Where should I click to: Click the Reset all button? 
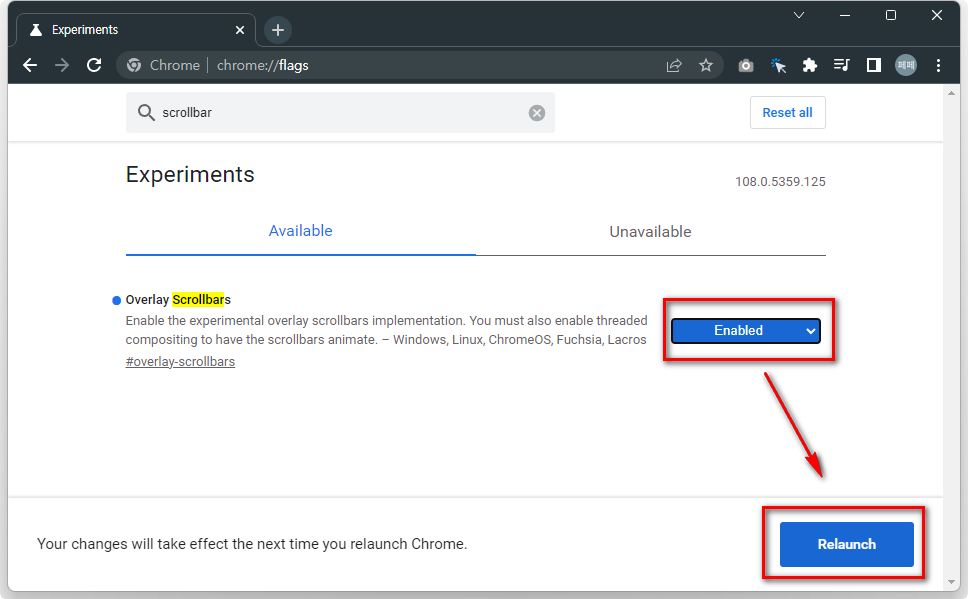click(x=787, y=112)
